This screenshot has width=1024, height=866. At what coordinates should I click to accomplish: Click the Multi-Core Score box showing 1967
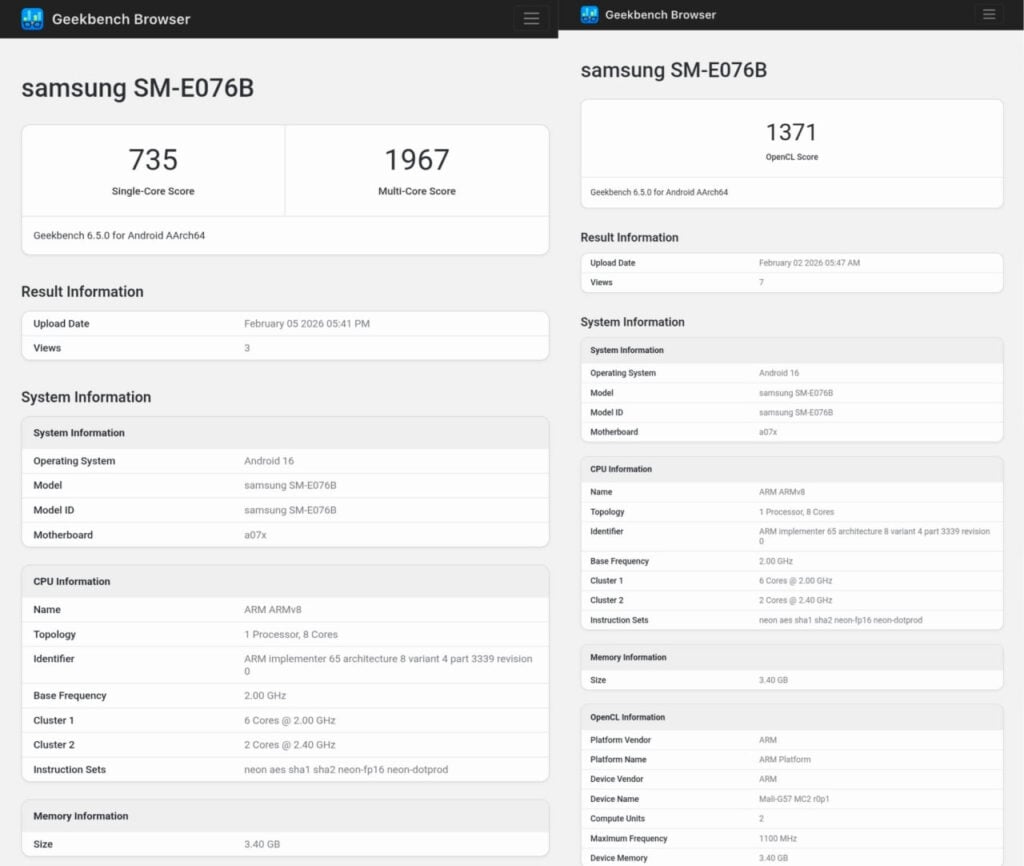(417, 169)
